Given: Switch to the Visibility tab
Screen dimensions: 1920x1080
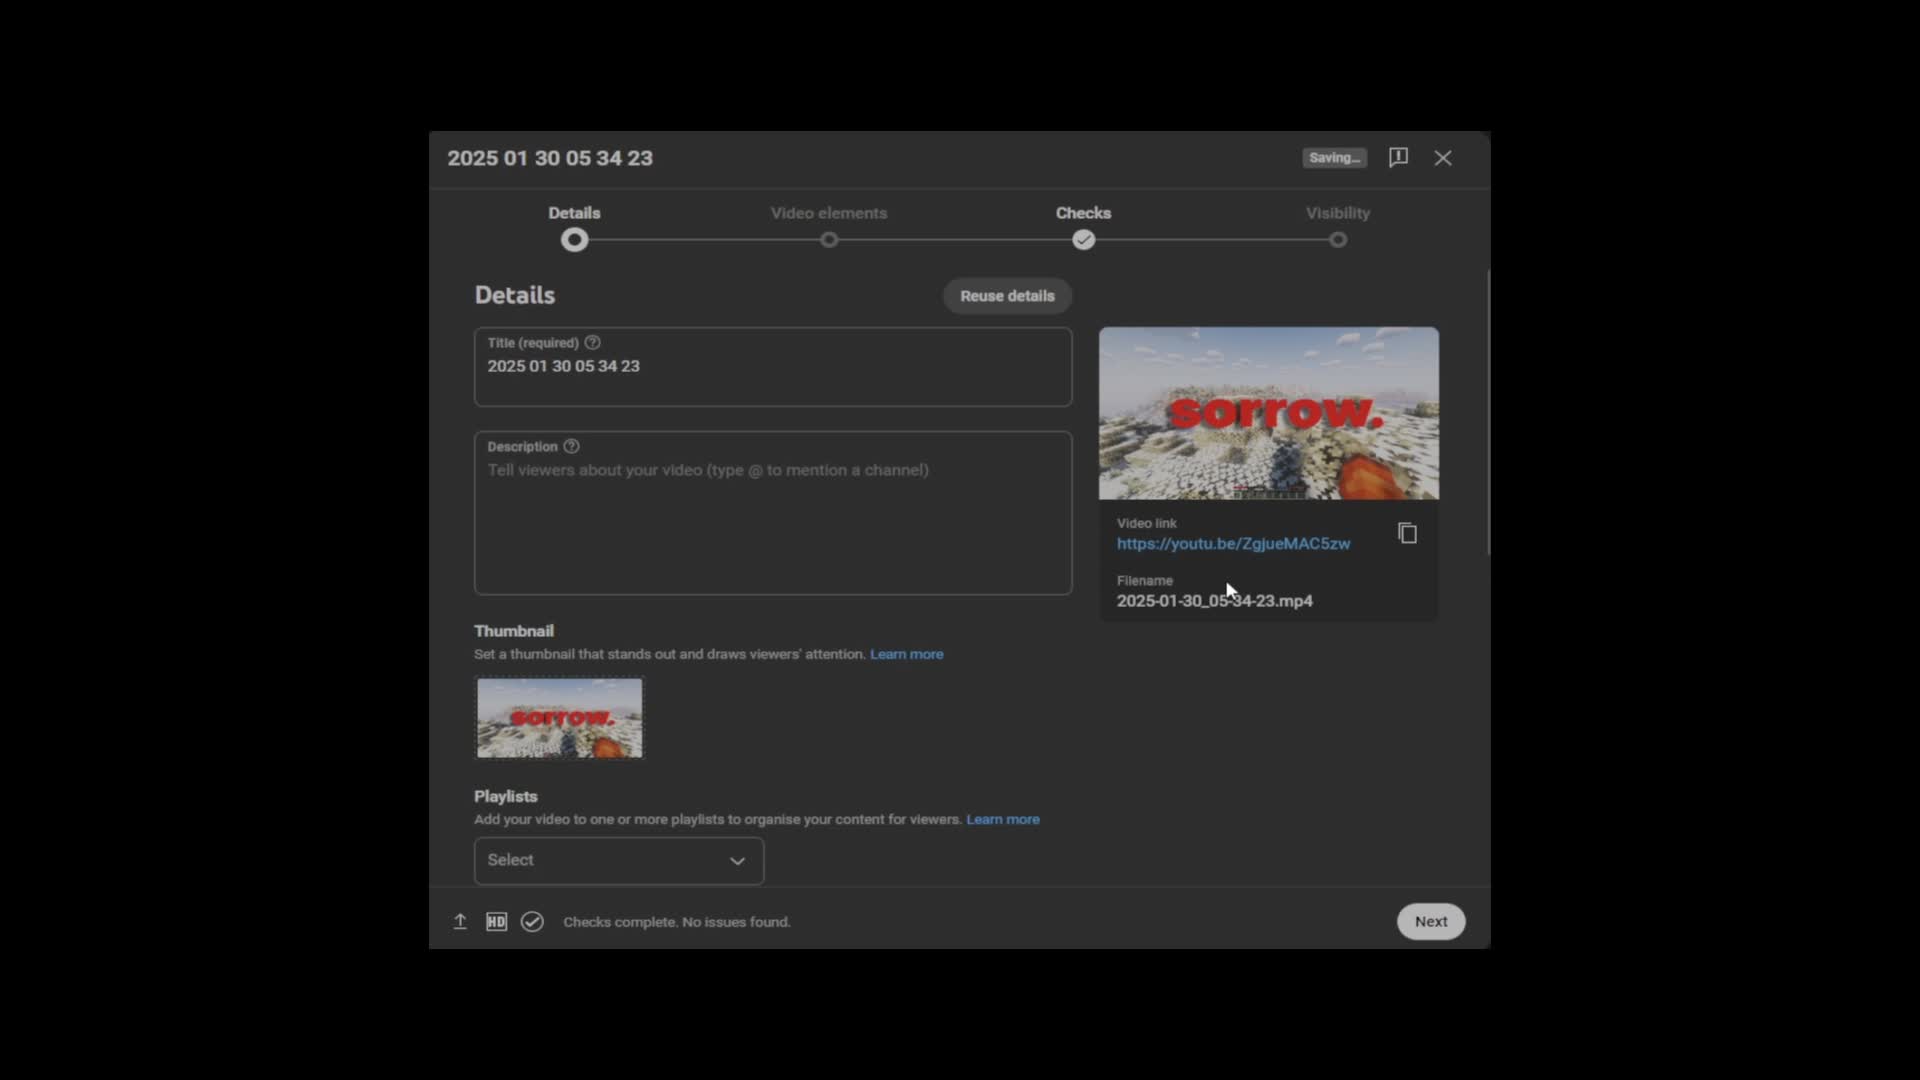Looking at the screenshot, I should [x=1338, y=212].
